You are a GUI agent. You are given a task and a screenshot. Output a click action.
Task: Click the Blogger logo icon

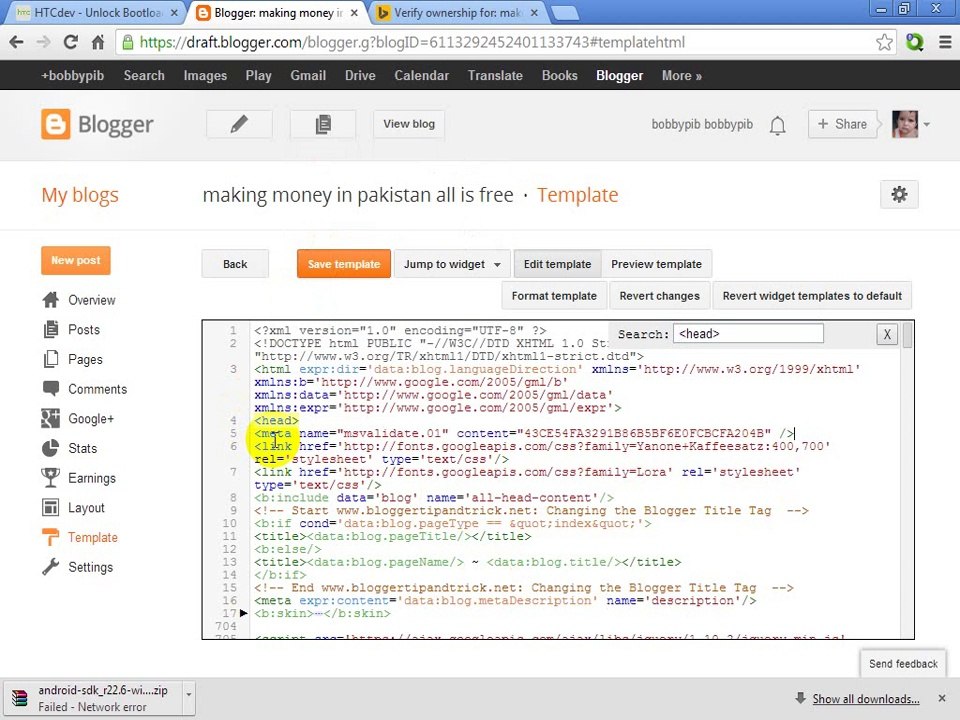point(56,124)
